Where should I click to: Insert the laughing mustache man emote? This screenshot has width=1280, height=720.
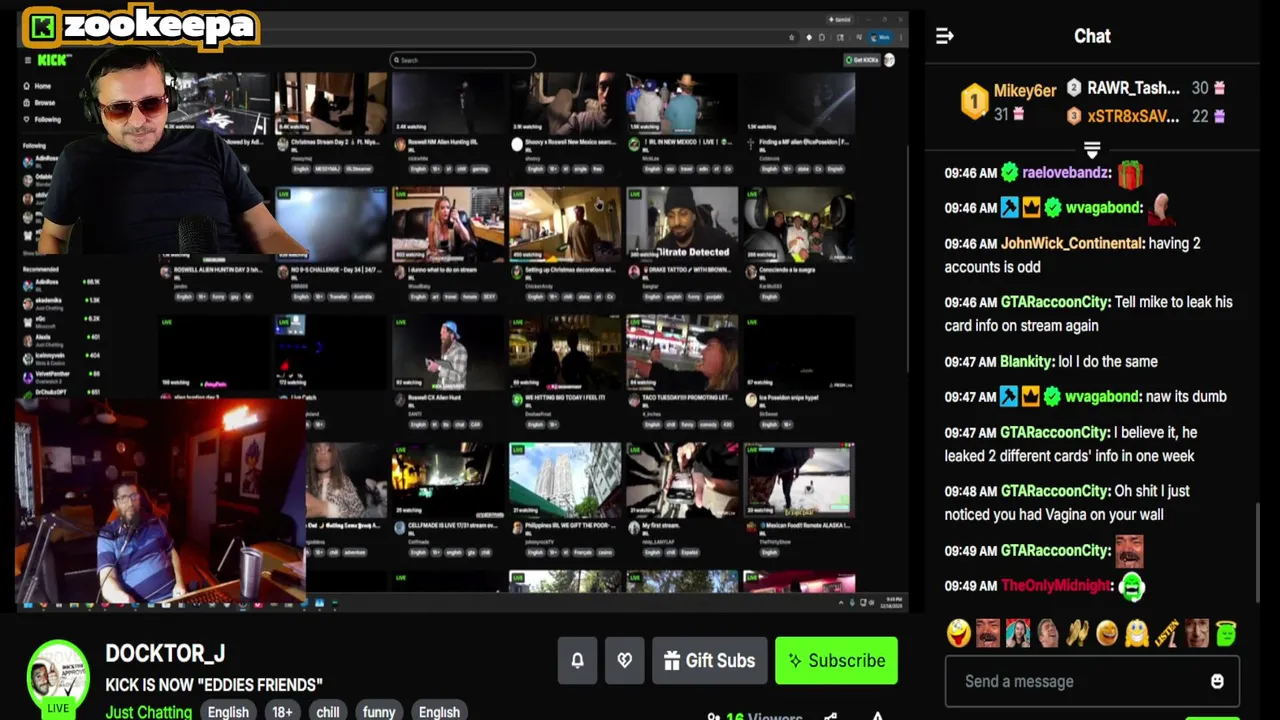(x=988, y=633)
